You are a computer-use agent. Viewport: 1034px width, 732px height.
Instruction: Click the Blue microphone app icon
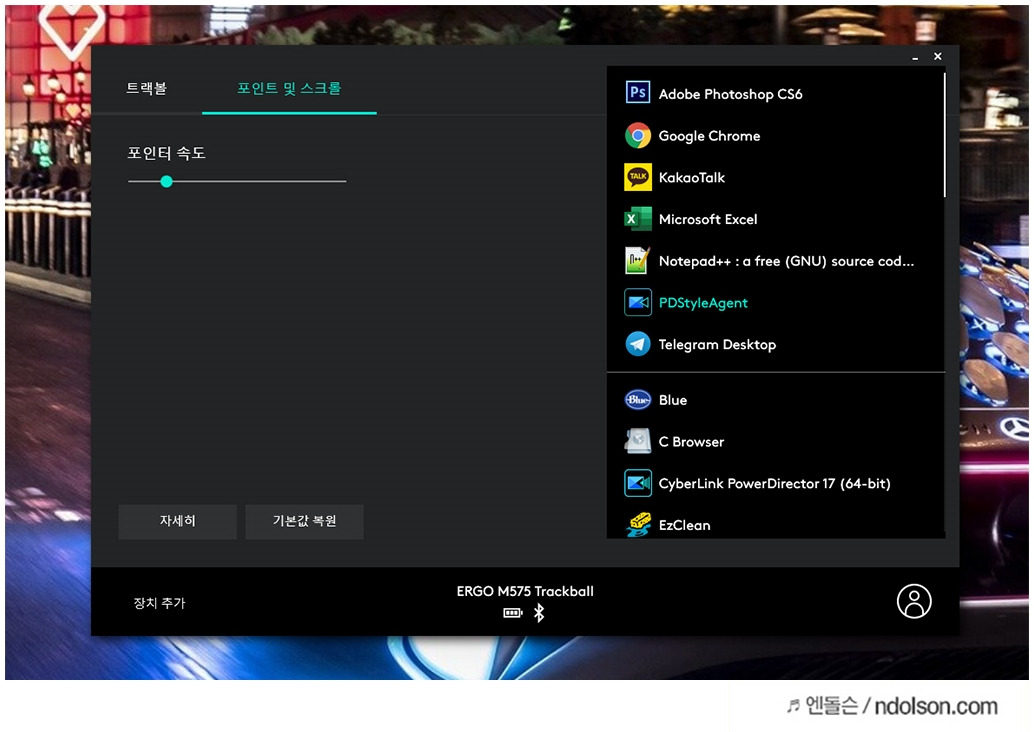tap(638, 400)
